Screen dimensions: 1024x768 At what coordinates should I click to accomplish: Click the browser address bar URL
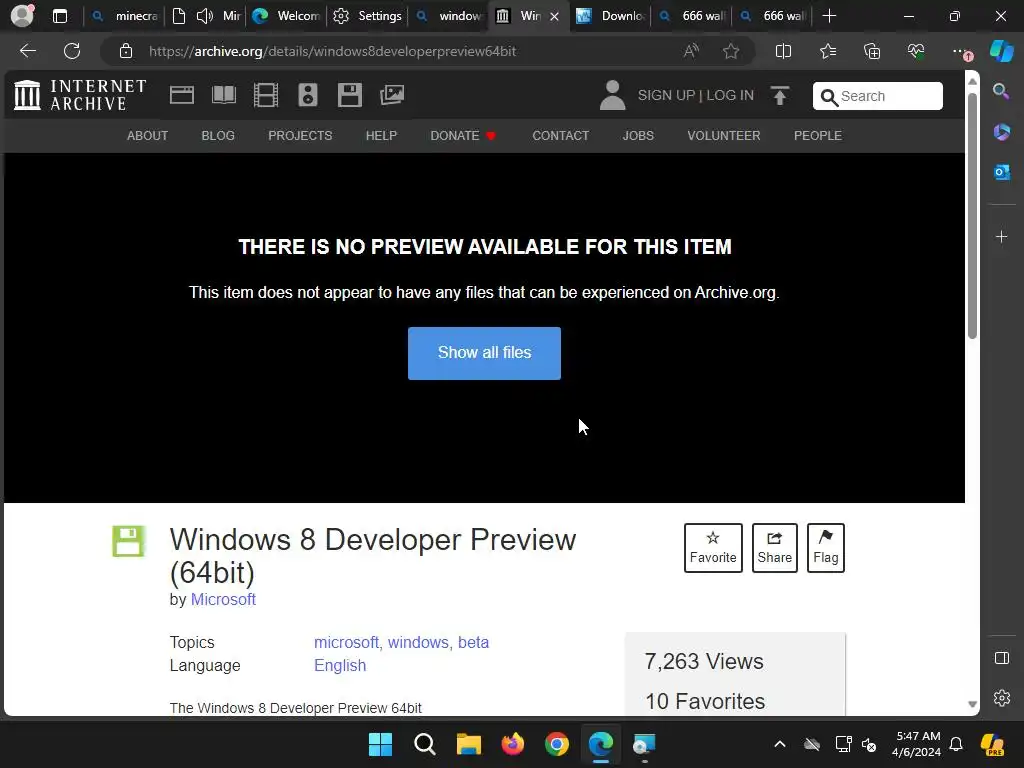(332, 51)
